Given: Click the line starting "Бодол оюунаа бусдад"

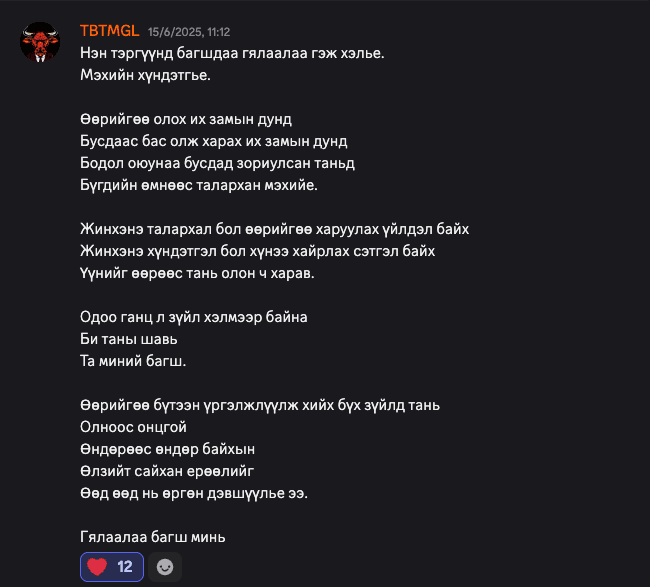Looking at the screenshot, I should pos(217,163).
